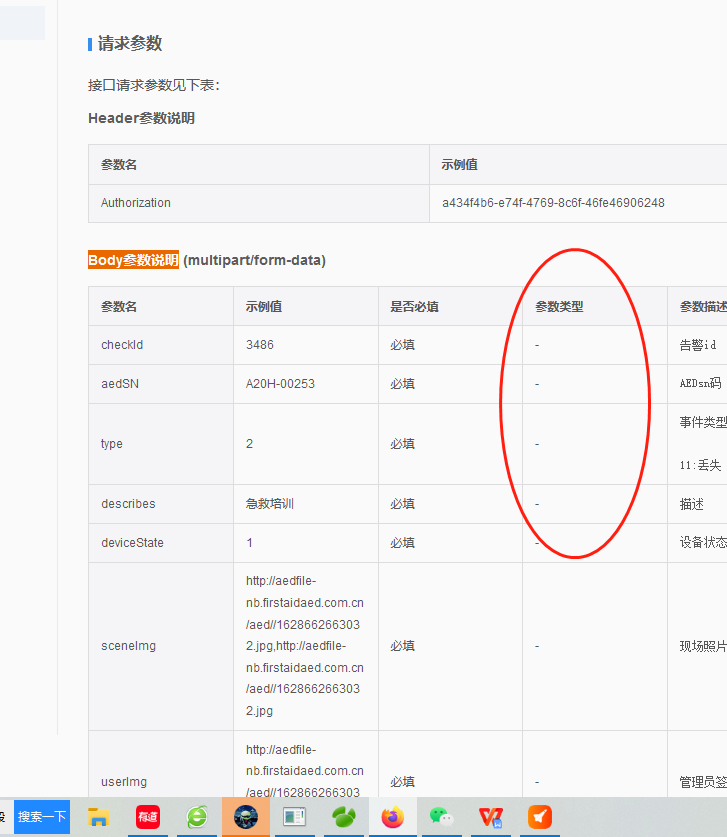
Task: Click the deviceState parameter name cell
Action: click(x=161, y=543)
